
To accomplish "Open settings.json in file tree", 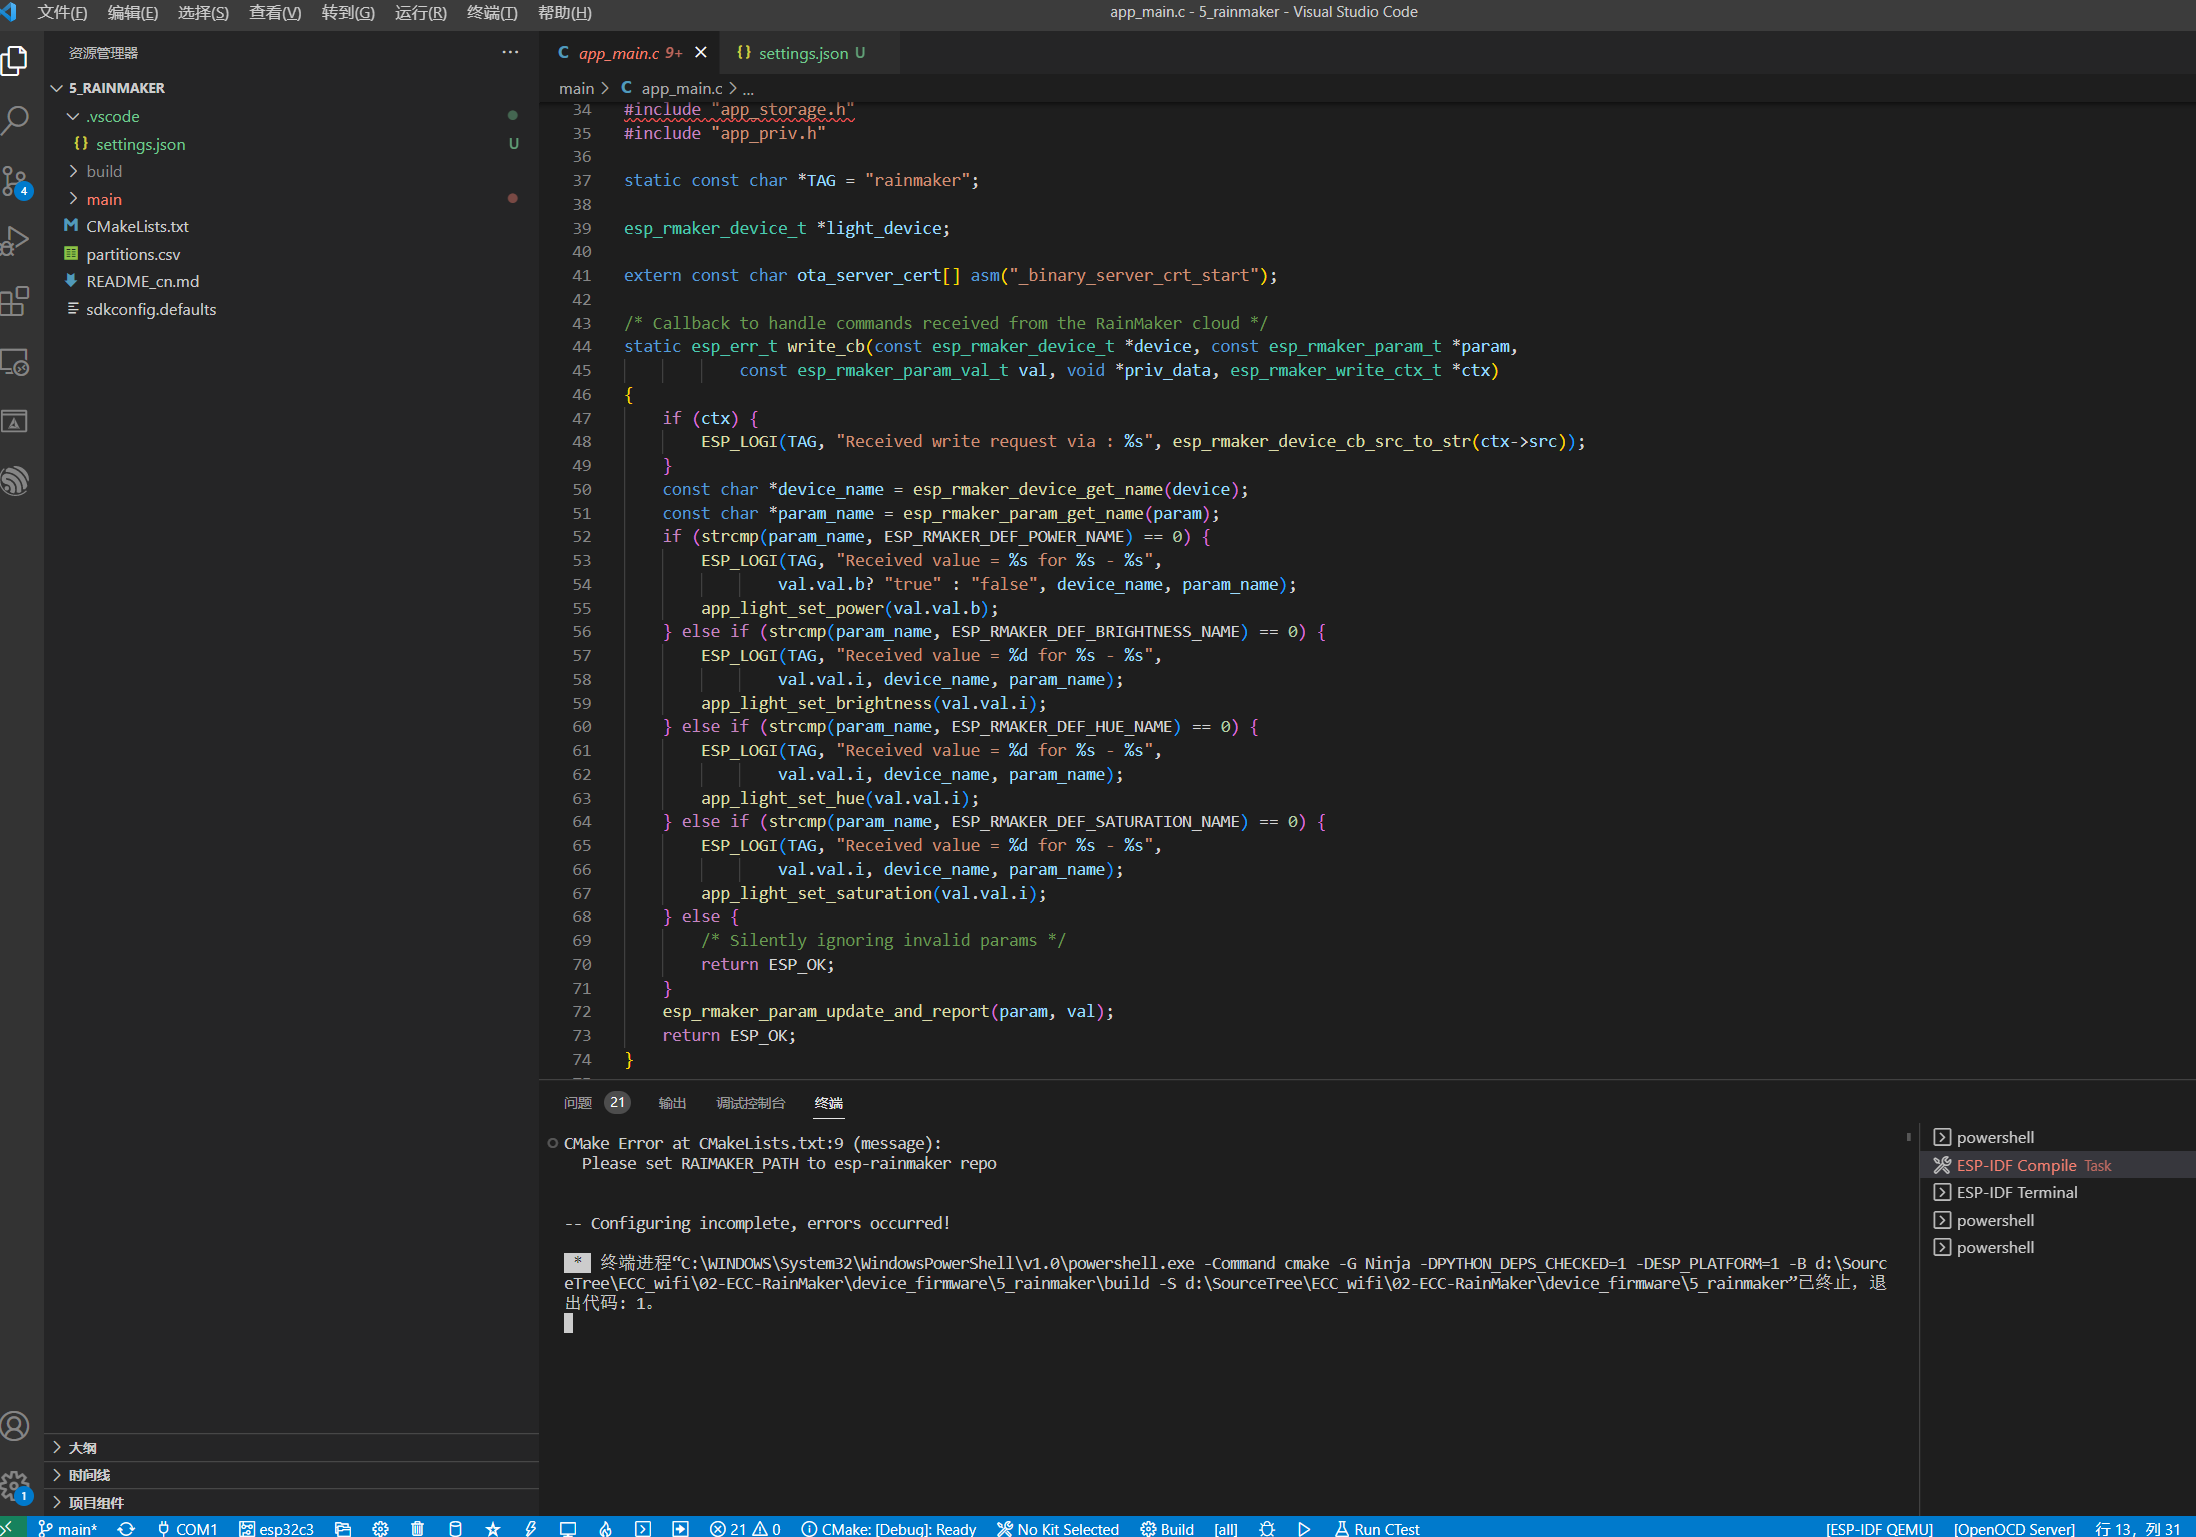I will tap(291, 144).
